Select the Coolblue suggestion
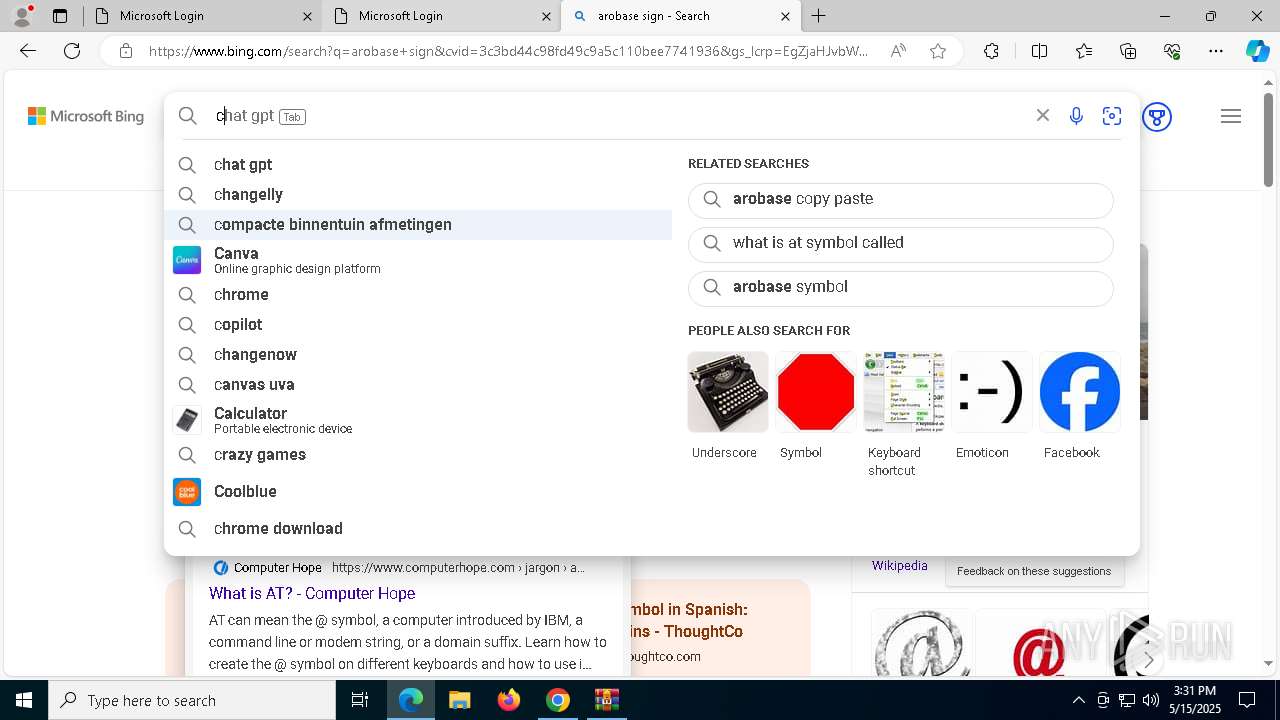This screenshot has width=1280, height=720. pyautogui.click(x=418, y=491)
